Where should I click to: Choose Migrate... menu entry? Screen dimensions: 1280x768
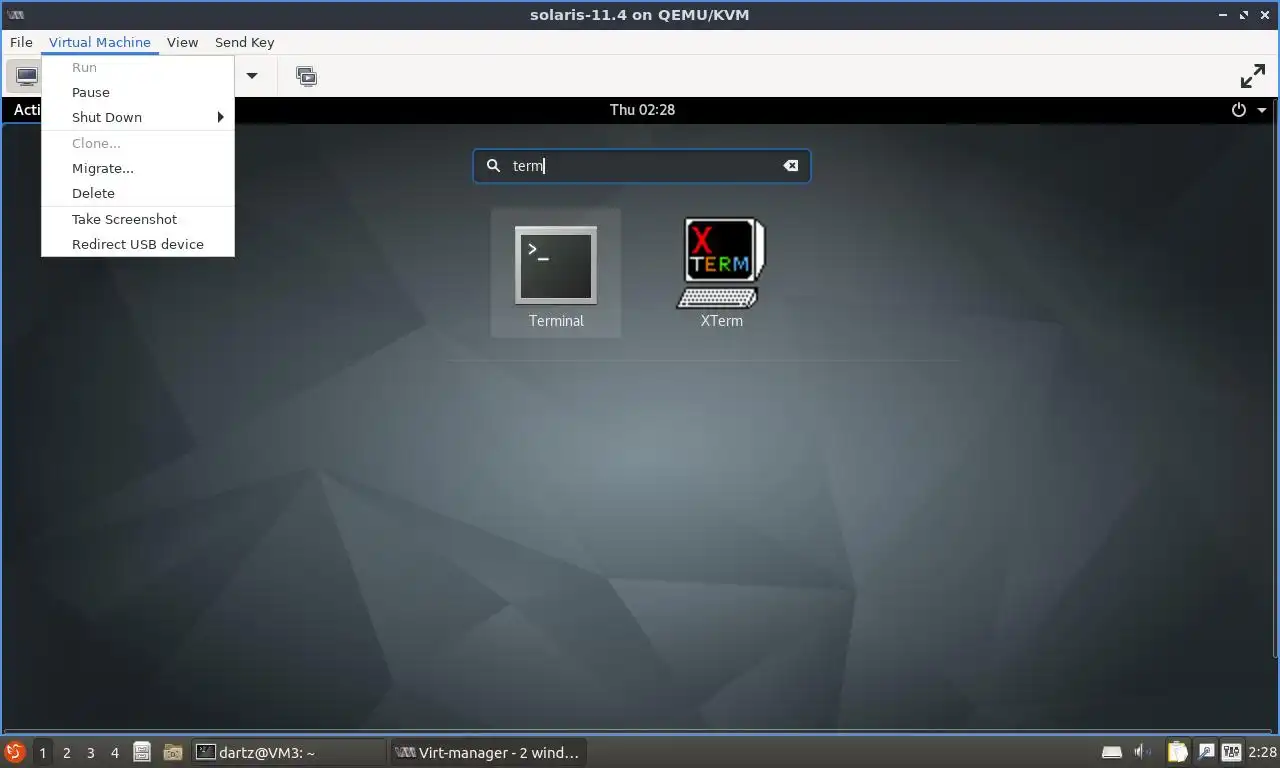pos(138,168)
